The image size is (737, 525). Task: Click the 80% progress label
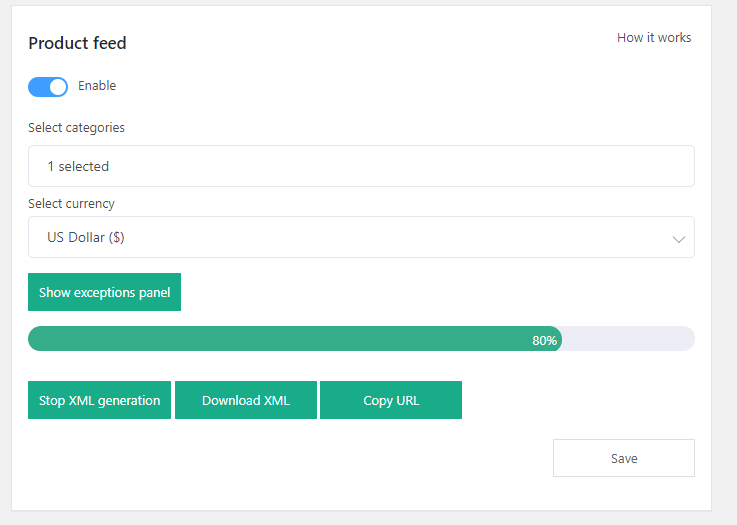(x=544, y=340)
